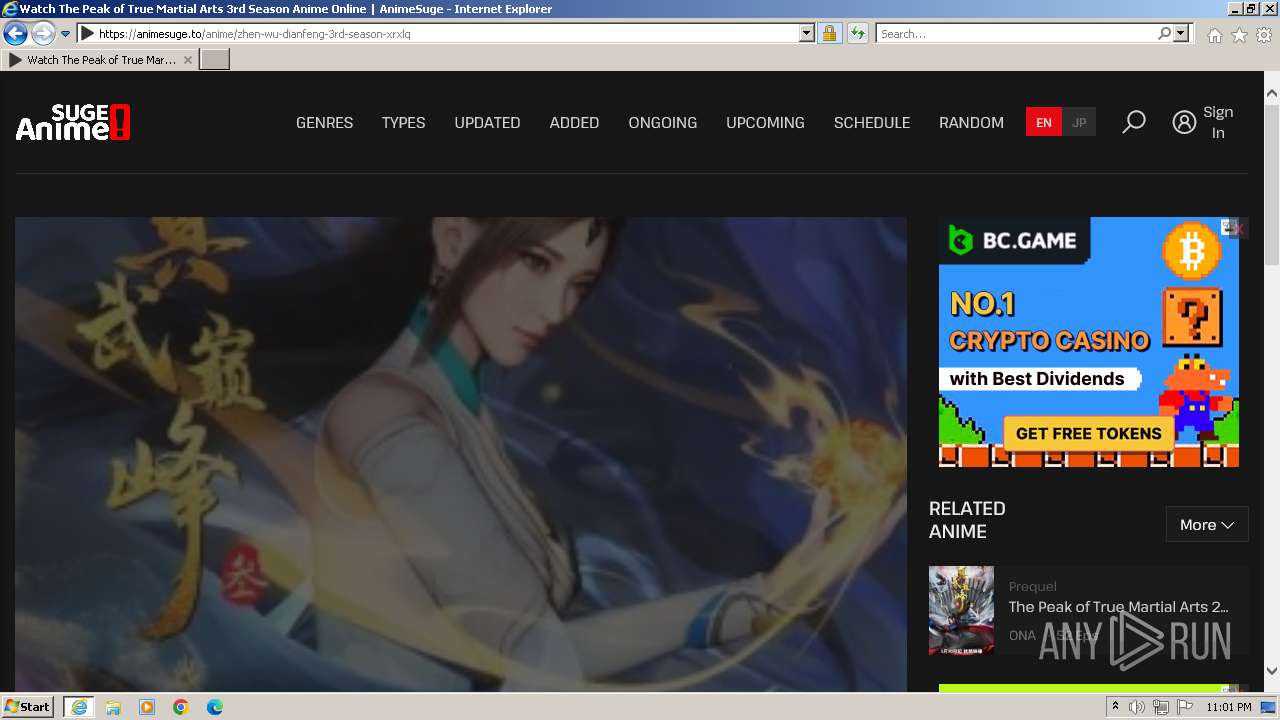
Task: Expand the address bar autocomplete dropdown
Action: coord(807,33)
